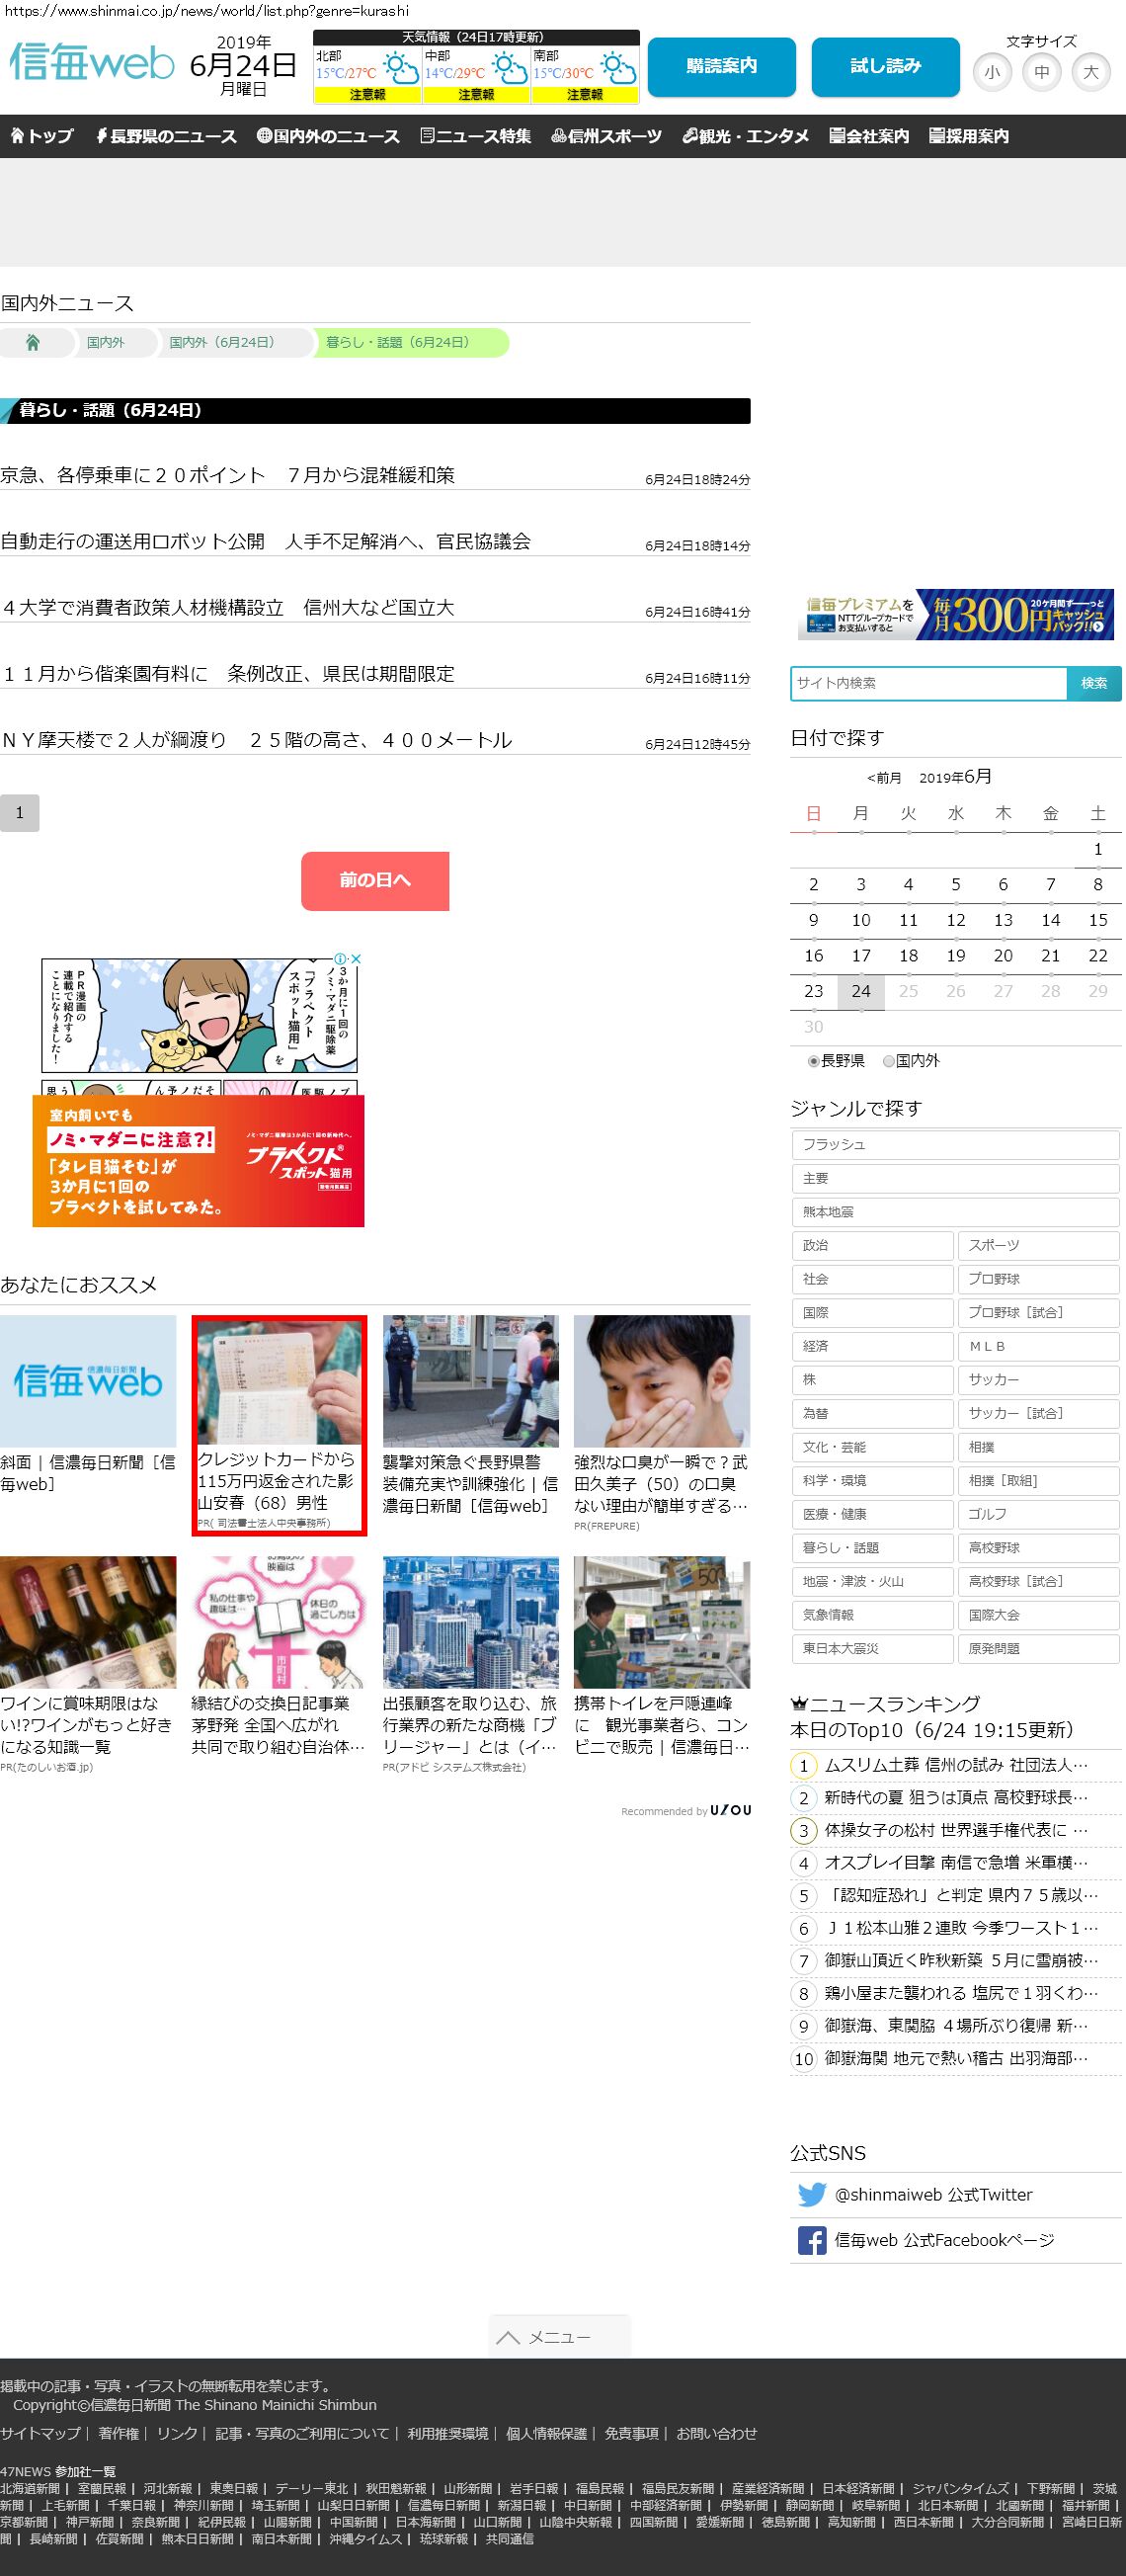Open 国内外のニュース in navigation bar
This screenshot has height=2576, width=1126.
328,136
